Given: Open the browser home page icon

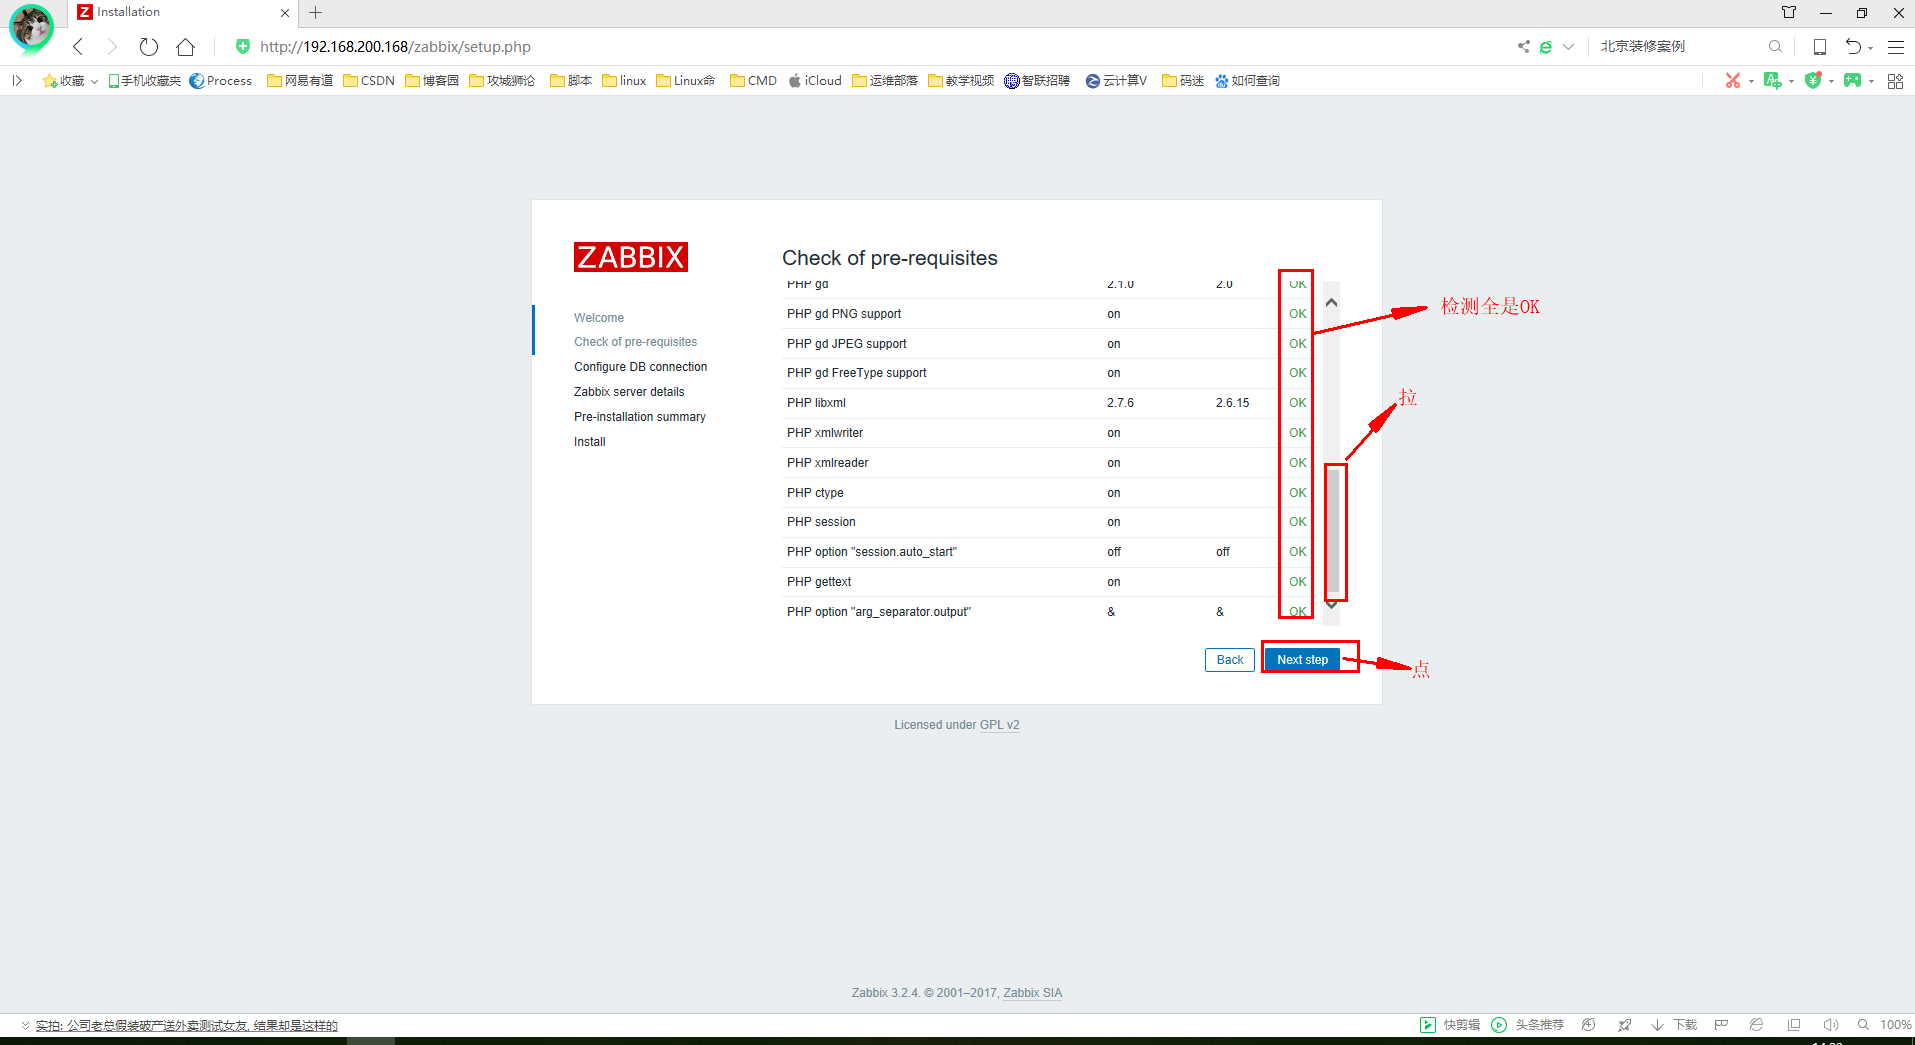Looking at the screenshot, I should 185,47.
